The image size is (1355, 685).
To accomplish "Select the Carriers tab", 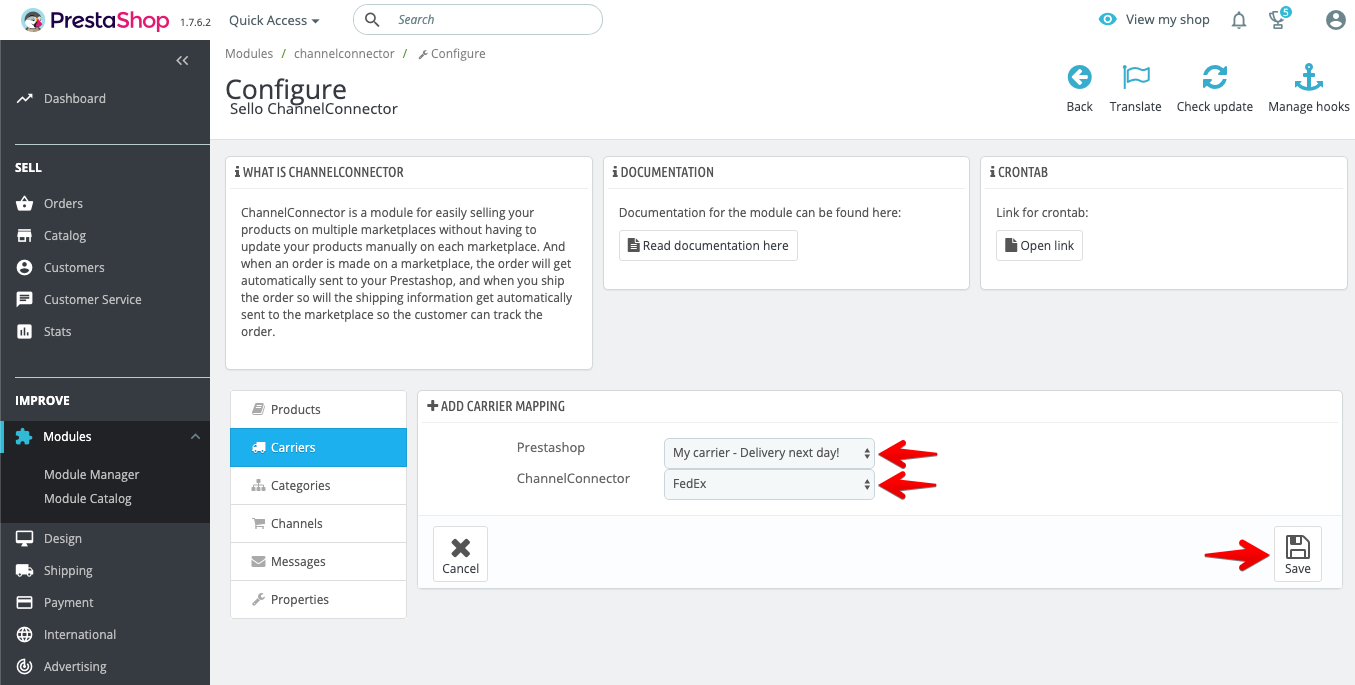I will click(x=318, y=447).
